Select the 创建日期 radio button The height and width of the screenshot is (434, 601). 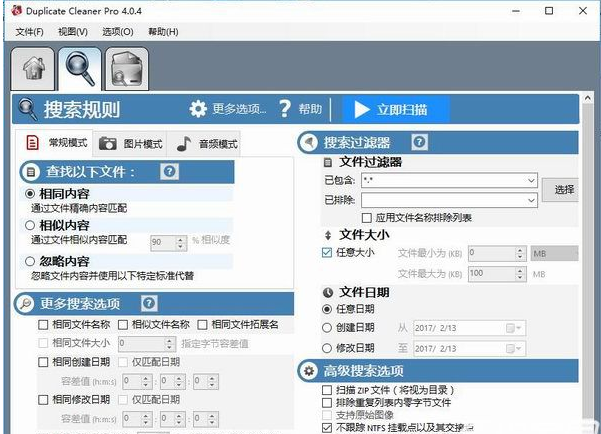pos(327,328)
